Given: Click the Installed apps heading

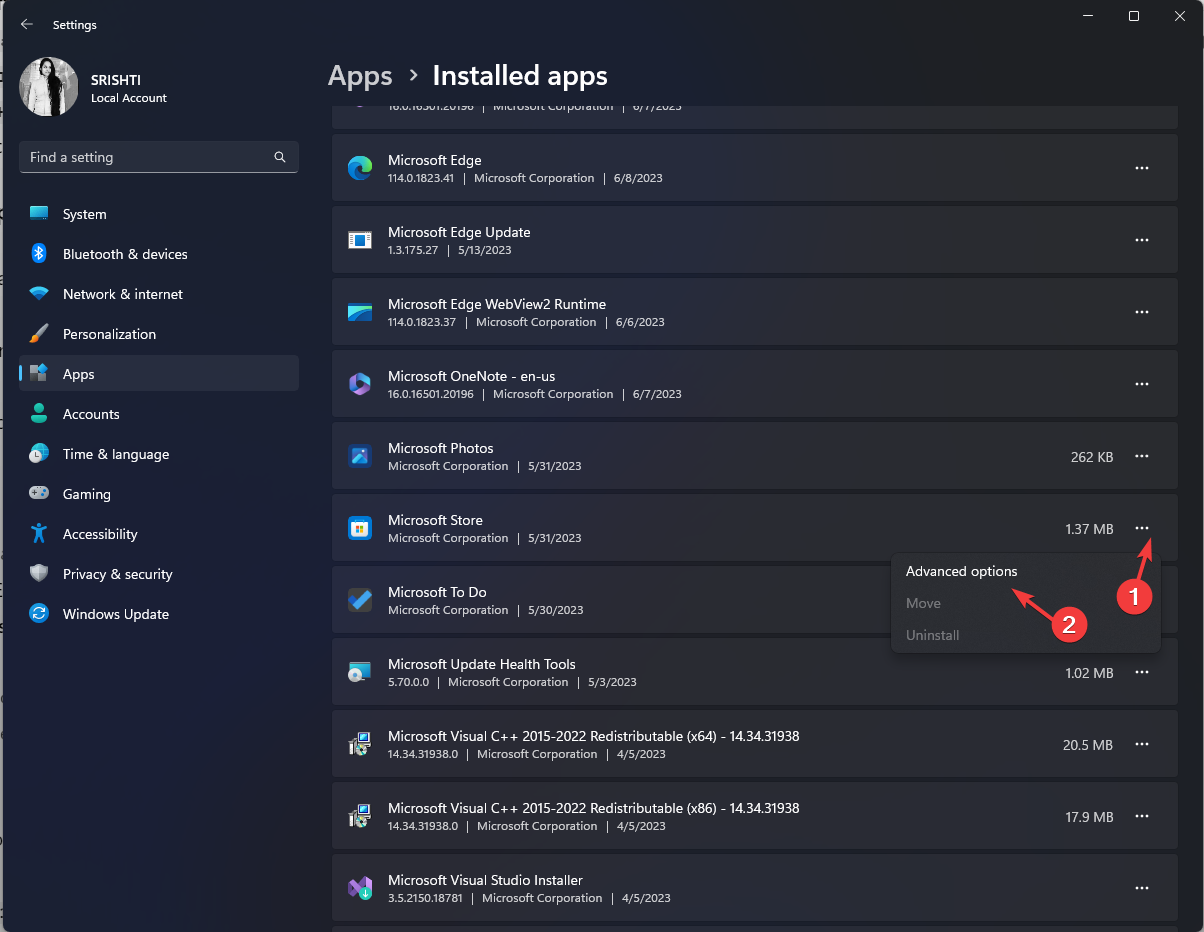Looking at the screenshot, I should click(x=520, y=76).
